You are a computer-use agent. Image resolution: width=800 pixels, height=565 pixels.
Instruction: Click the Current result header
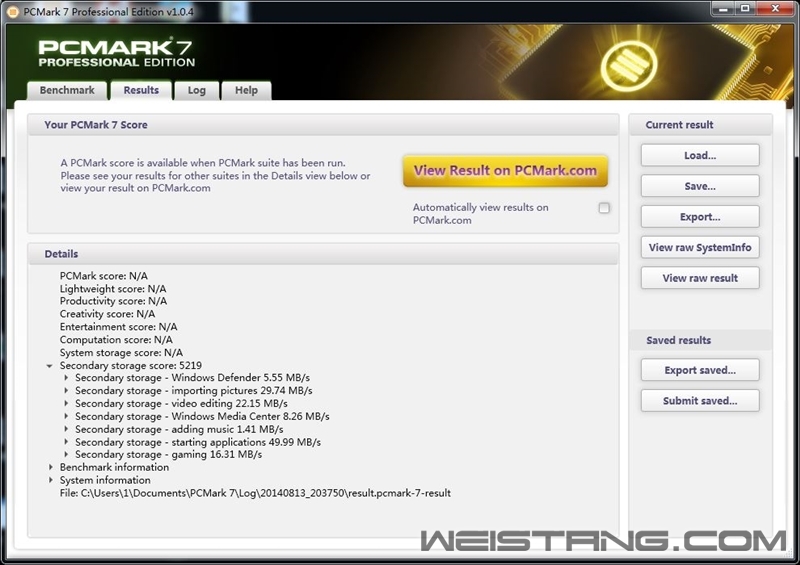701,125
